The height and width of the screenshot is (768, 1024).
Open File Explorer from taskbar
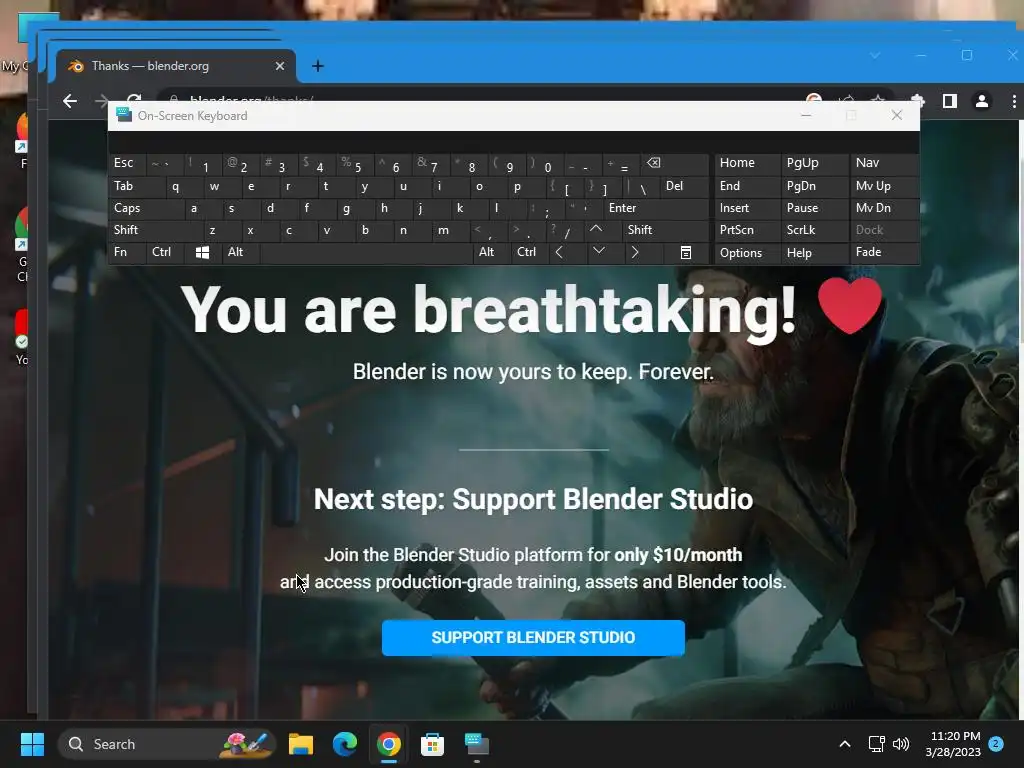click(x=301, y=744)
